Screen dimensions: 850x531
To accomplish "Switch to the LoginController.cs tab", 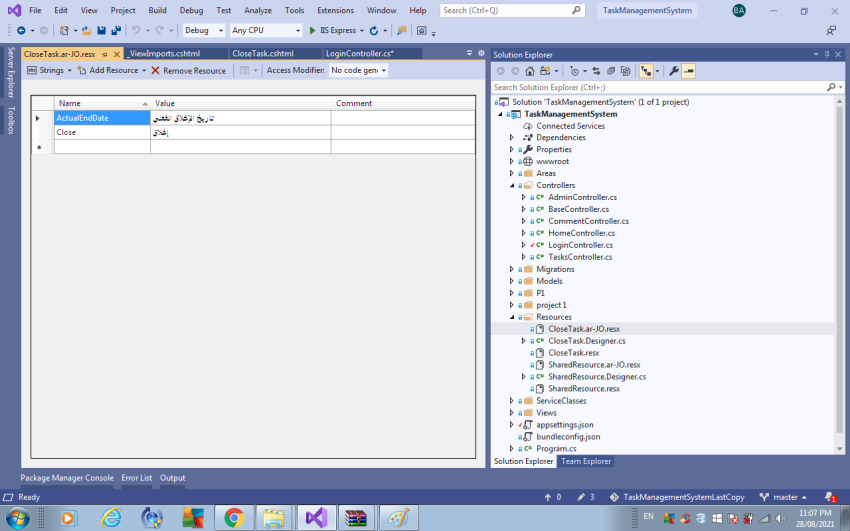I will pos(359,54).
